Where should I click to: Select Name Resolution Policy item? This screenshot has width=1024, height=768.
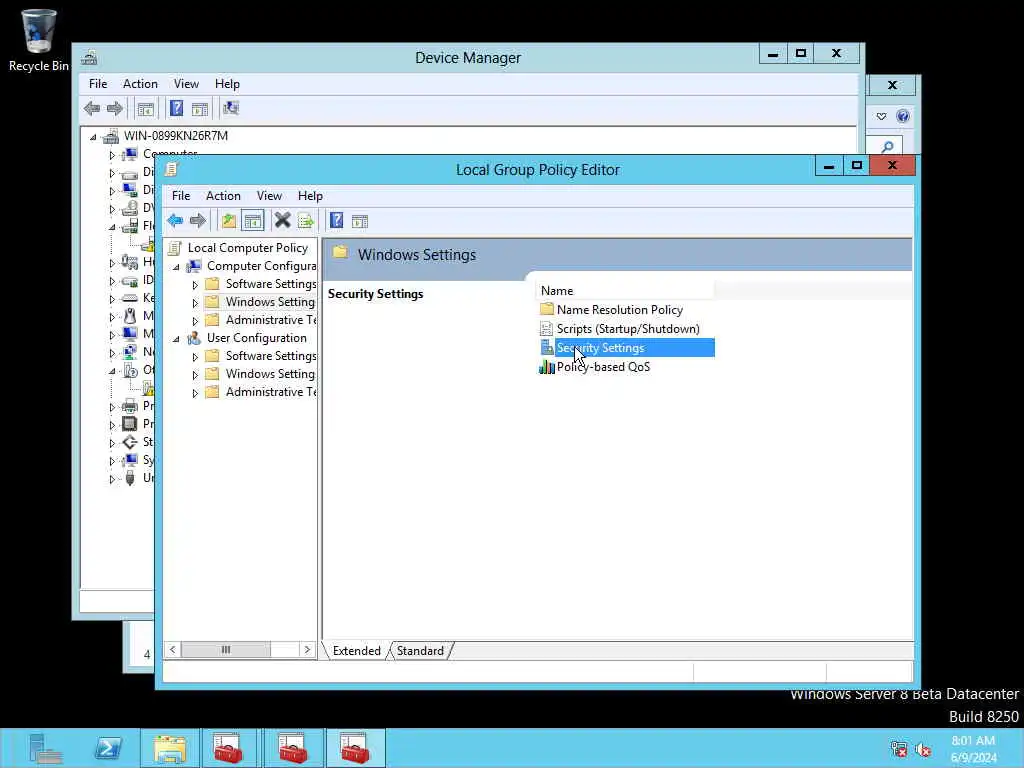(x=620, y=310)
